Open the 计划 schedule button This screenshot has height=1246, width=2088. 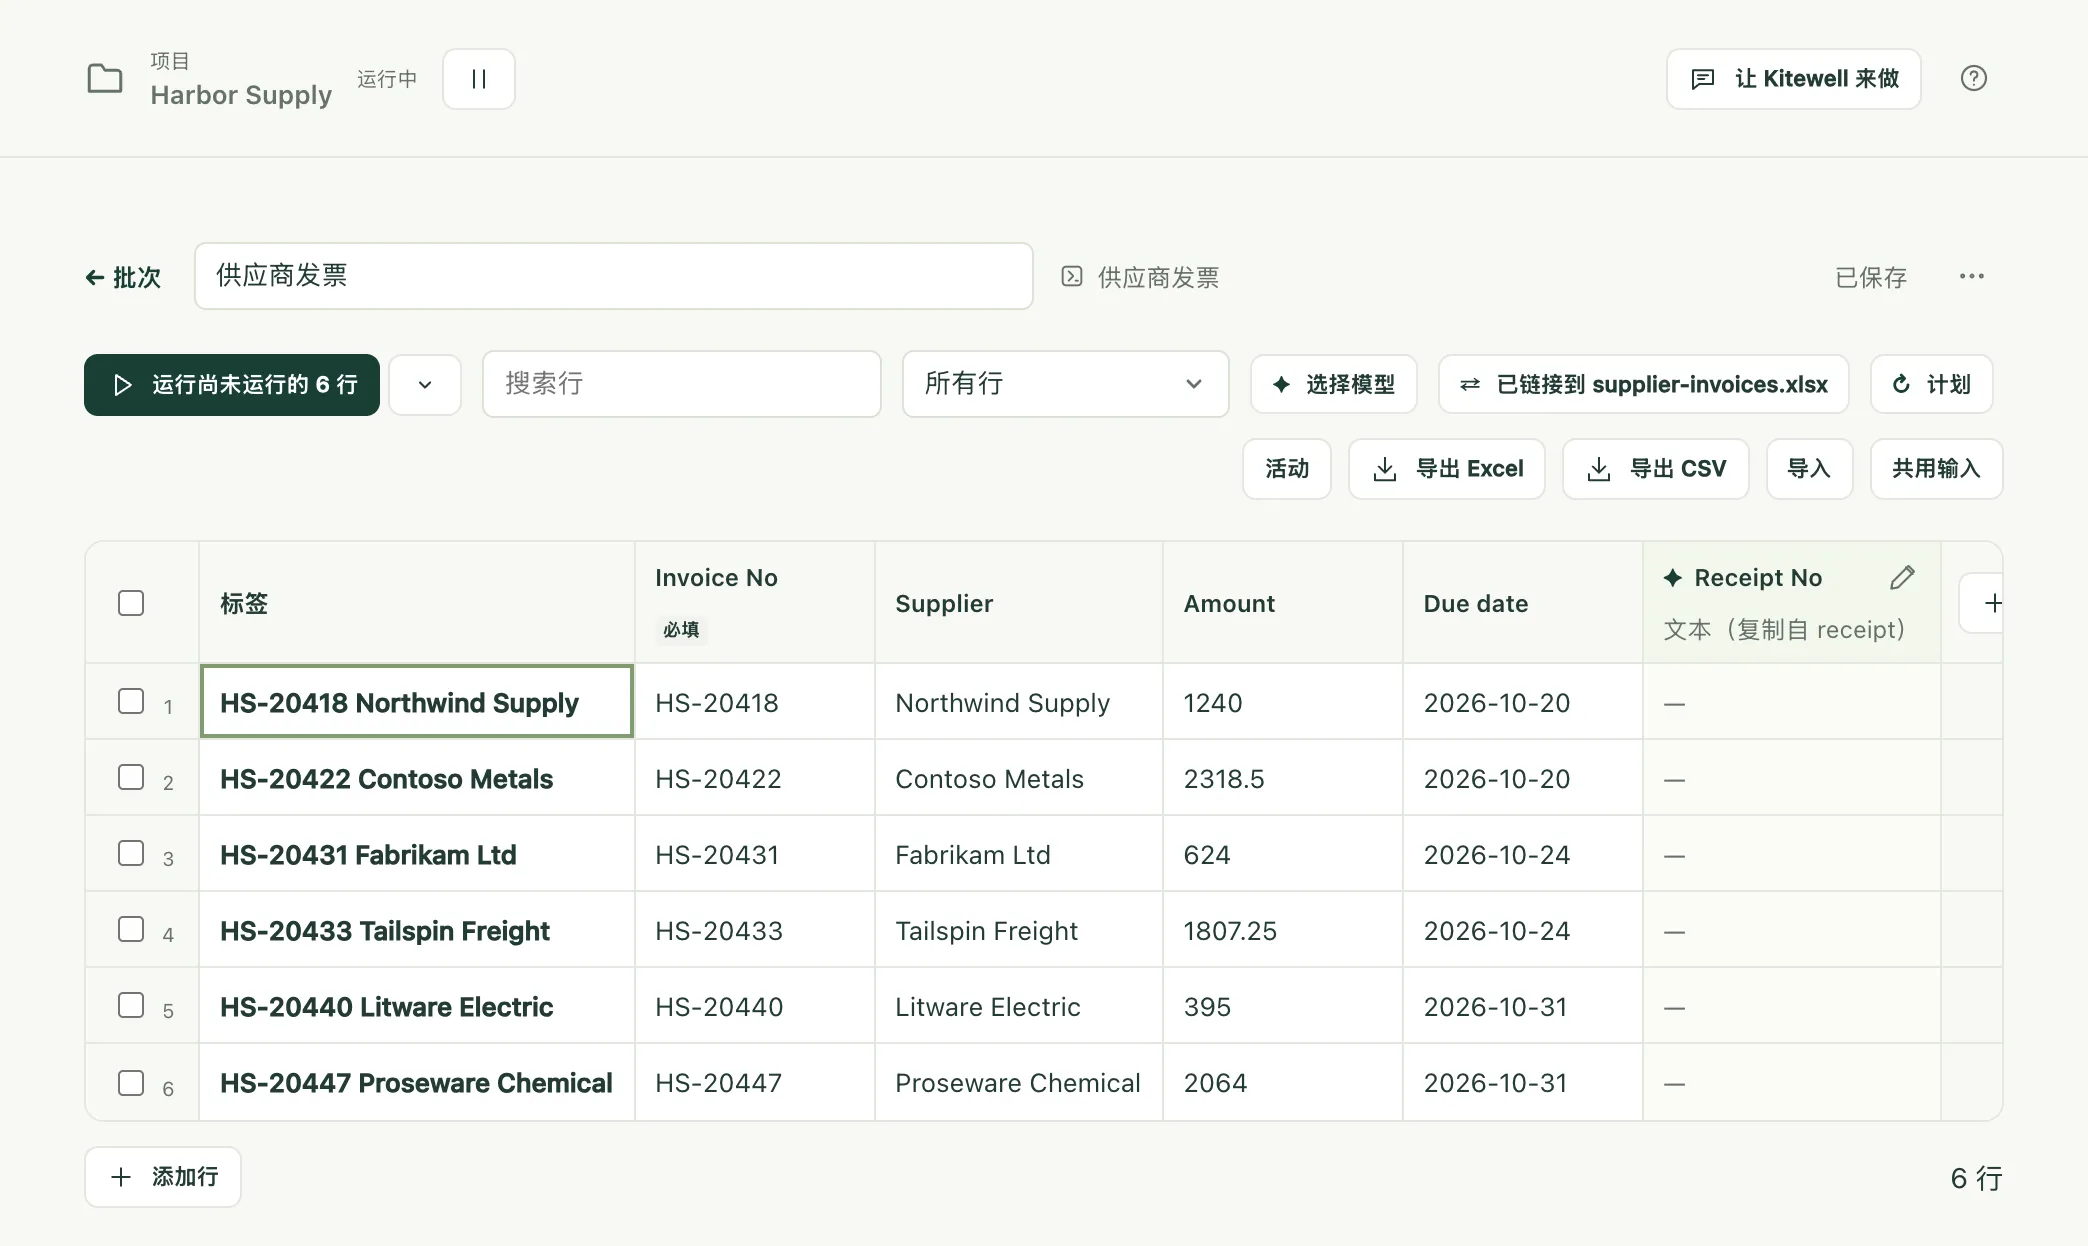(x=1931, y=385)
